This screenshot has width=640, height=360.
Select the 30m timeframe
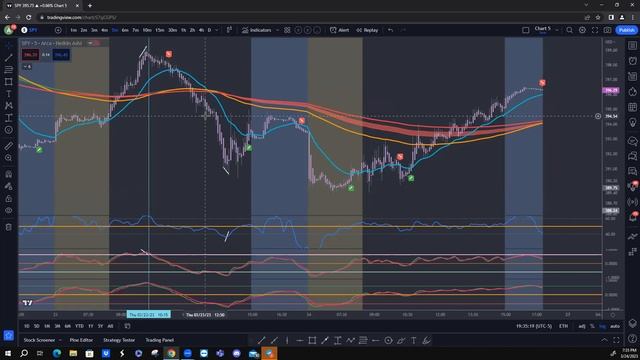pyautogui.click(x=173, y=30)
